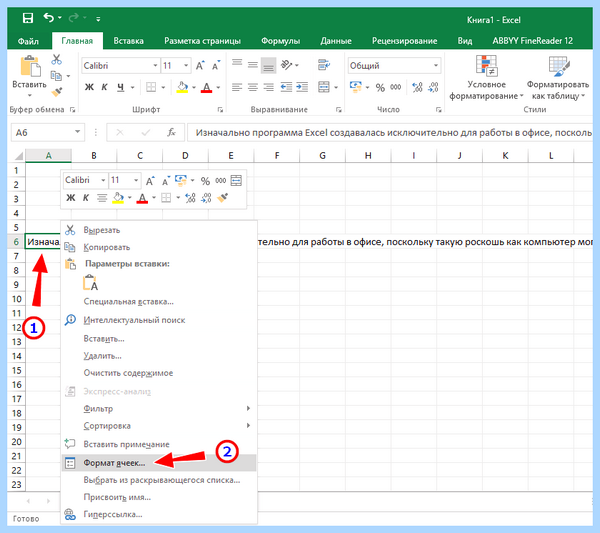Click the text orientation icon
Viewport: 600px width, 533px height.
point(287,65)
